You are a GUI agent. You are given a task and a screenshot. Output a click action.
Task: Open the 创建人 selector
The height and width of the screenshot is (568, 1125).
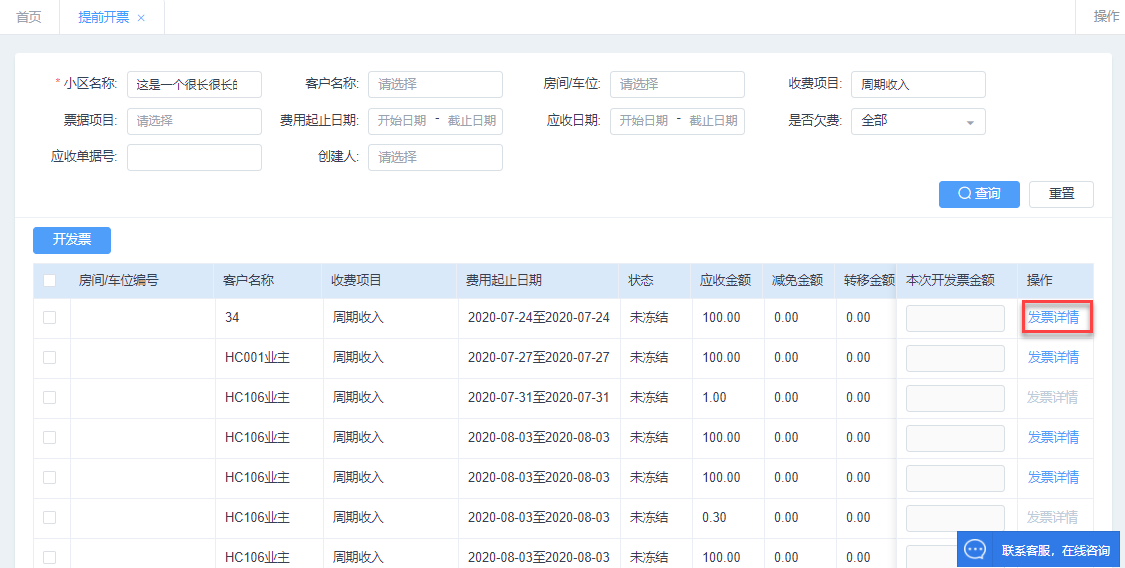[436, 158]
